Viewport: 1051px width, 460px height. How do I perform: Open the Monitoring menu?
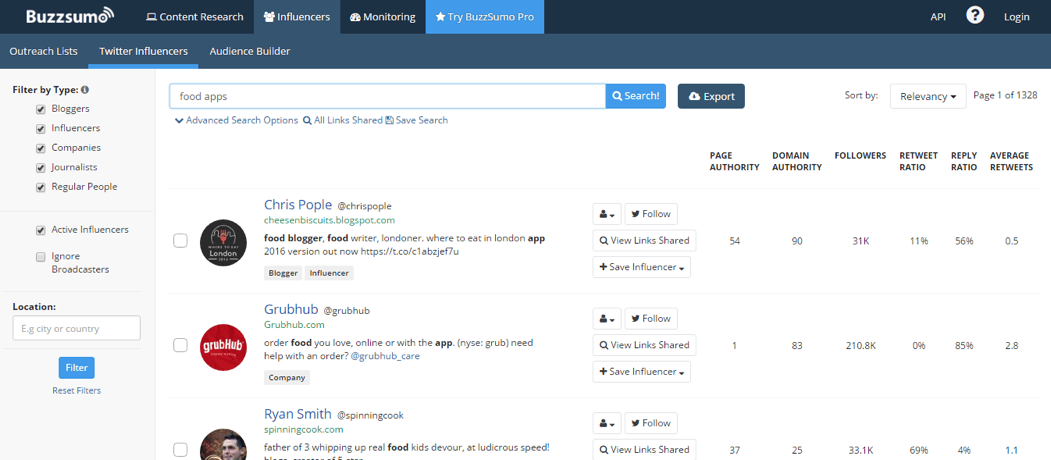point(383,17)
